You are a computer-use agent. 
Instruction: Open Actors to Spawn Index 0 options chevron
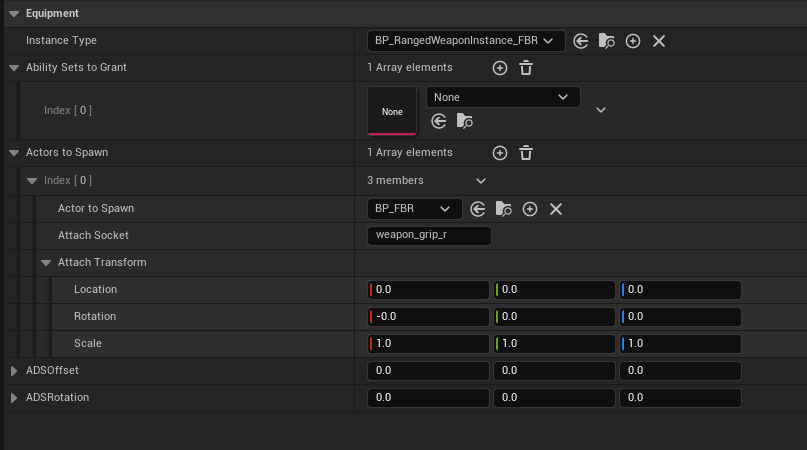click(x=481, y=181)
